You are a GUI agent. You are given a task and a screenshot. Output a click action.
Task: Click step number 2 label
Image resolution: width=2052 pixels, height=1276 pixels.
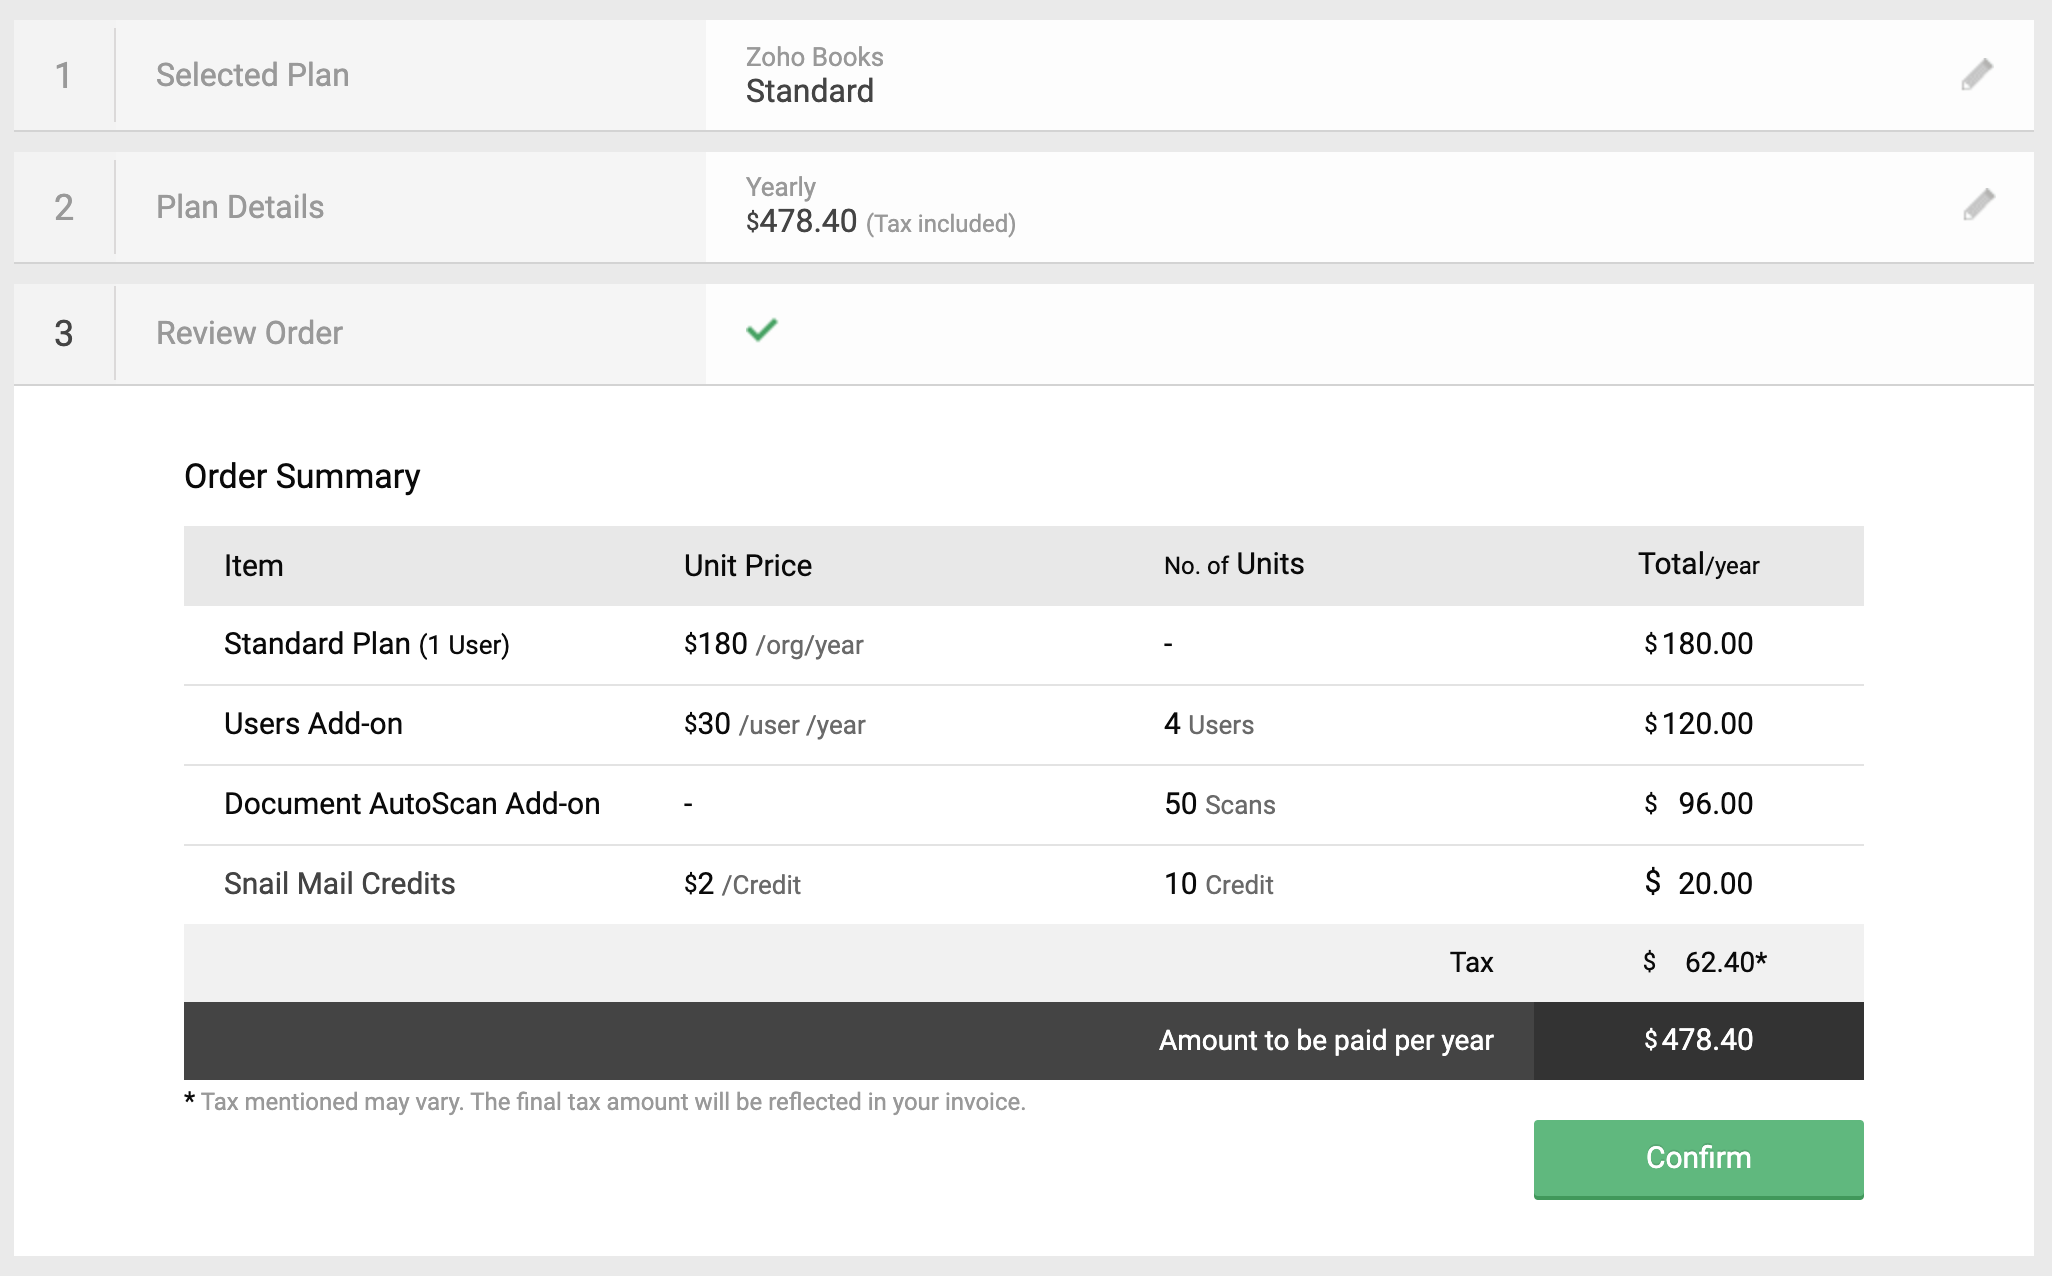pos(63,208)
